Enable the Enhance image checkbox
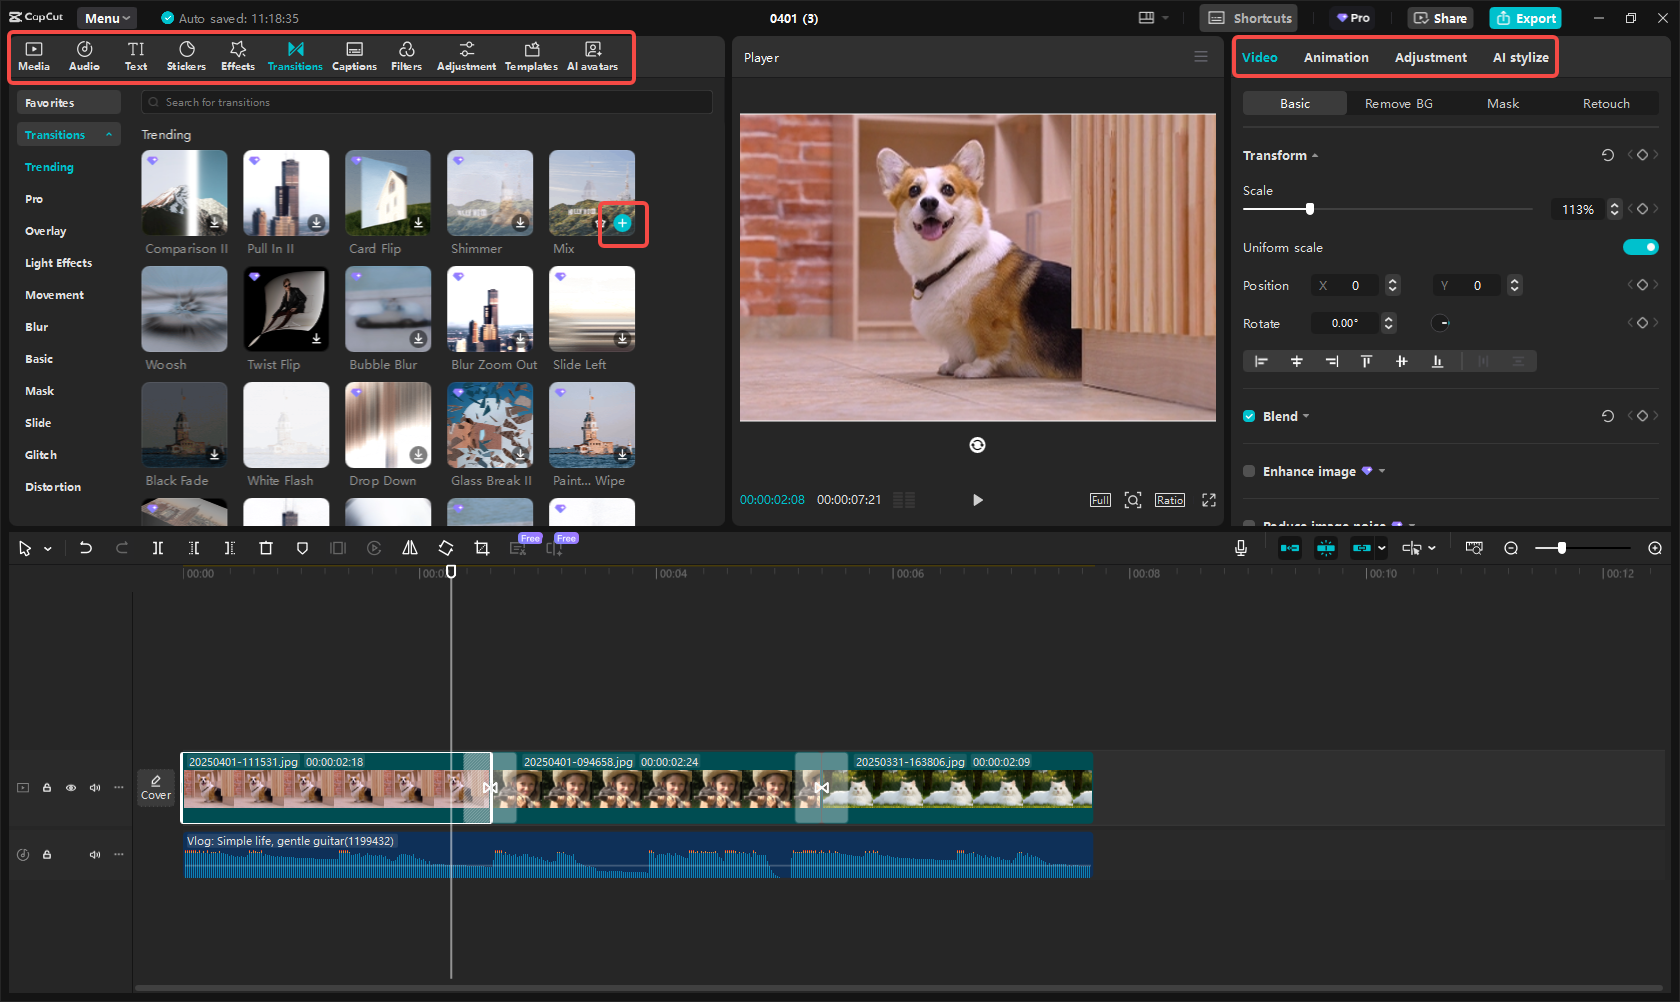Viewport: 1680px width, 1002px height. 1249,471
